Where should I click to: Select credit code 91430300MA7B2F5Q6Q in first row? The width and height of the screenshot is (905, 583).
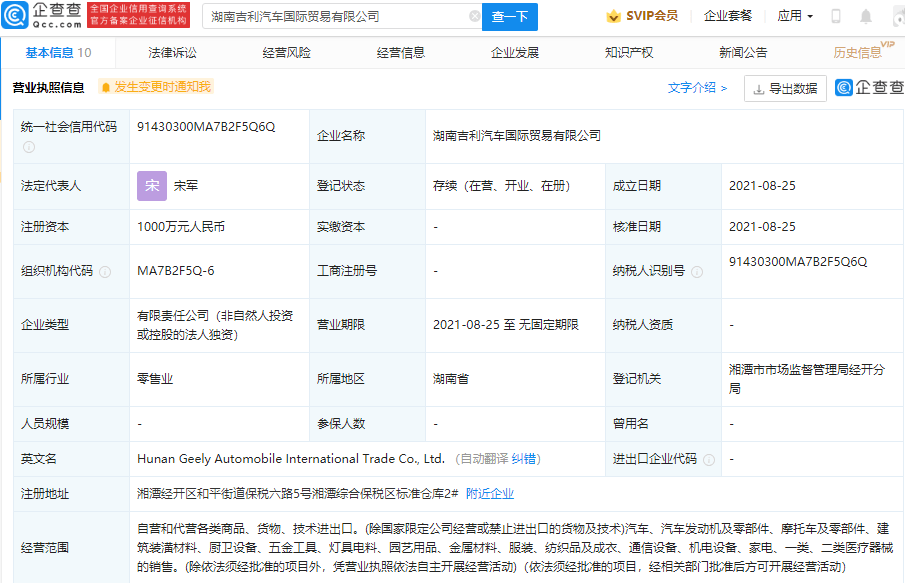[206, 127]
